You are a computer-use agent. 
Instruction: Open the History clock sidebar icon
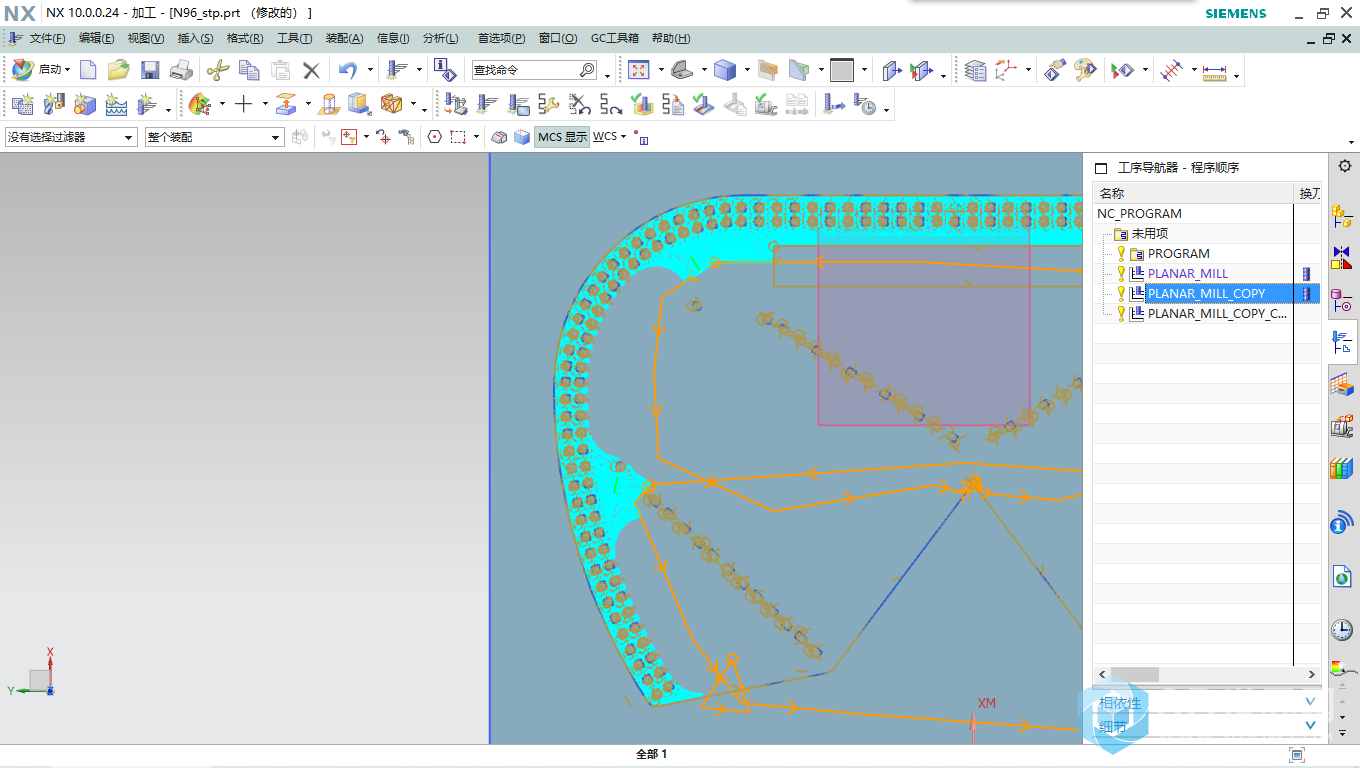click(1342, 630)
